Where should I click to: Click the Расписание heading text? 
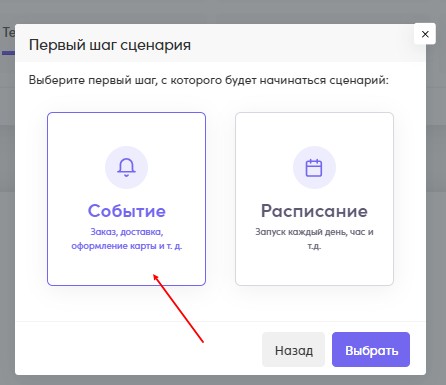(314, 211)
